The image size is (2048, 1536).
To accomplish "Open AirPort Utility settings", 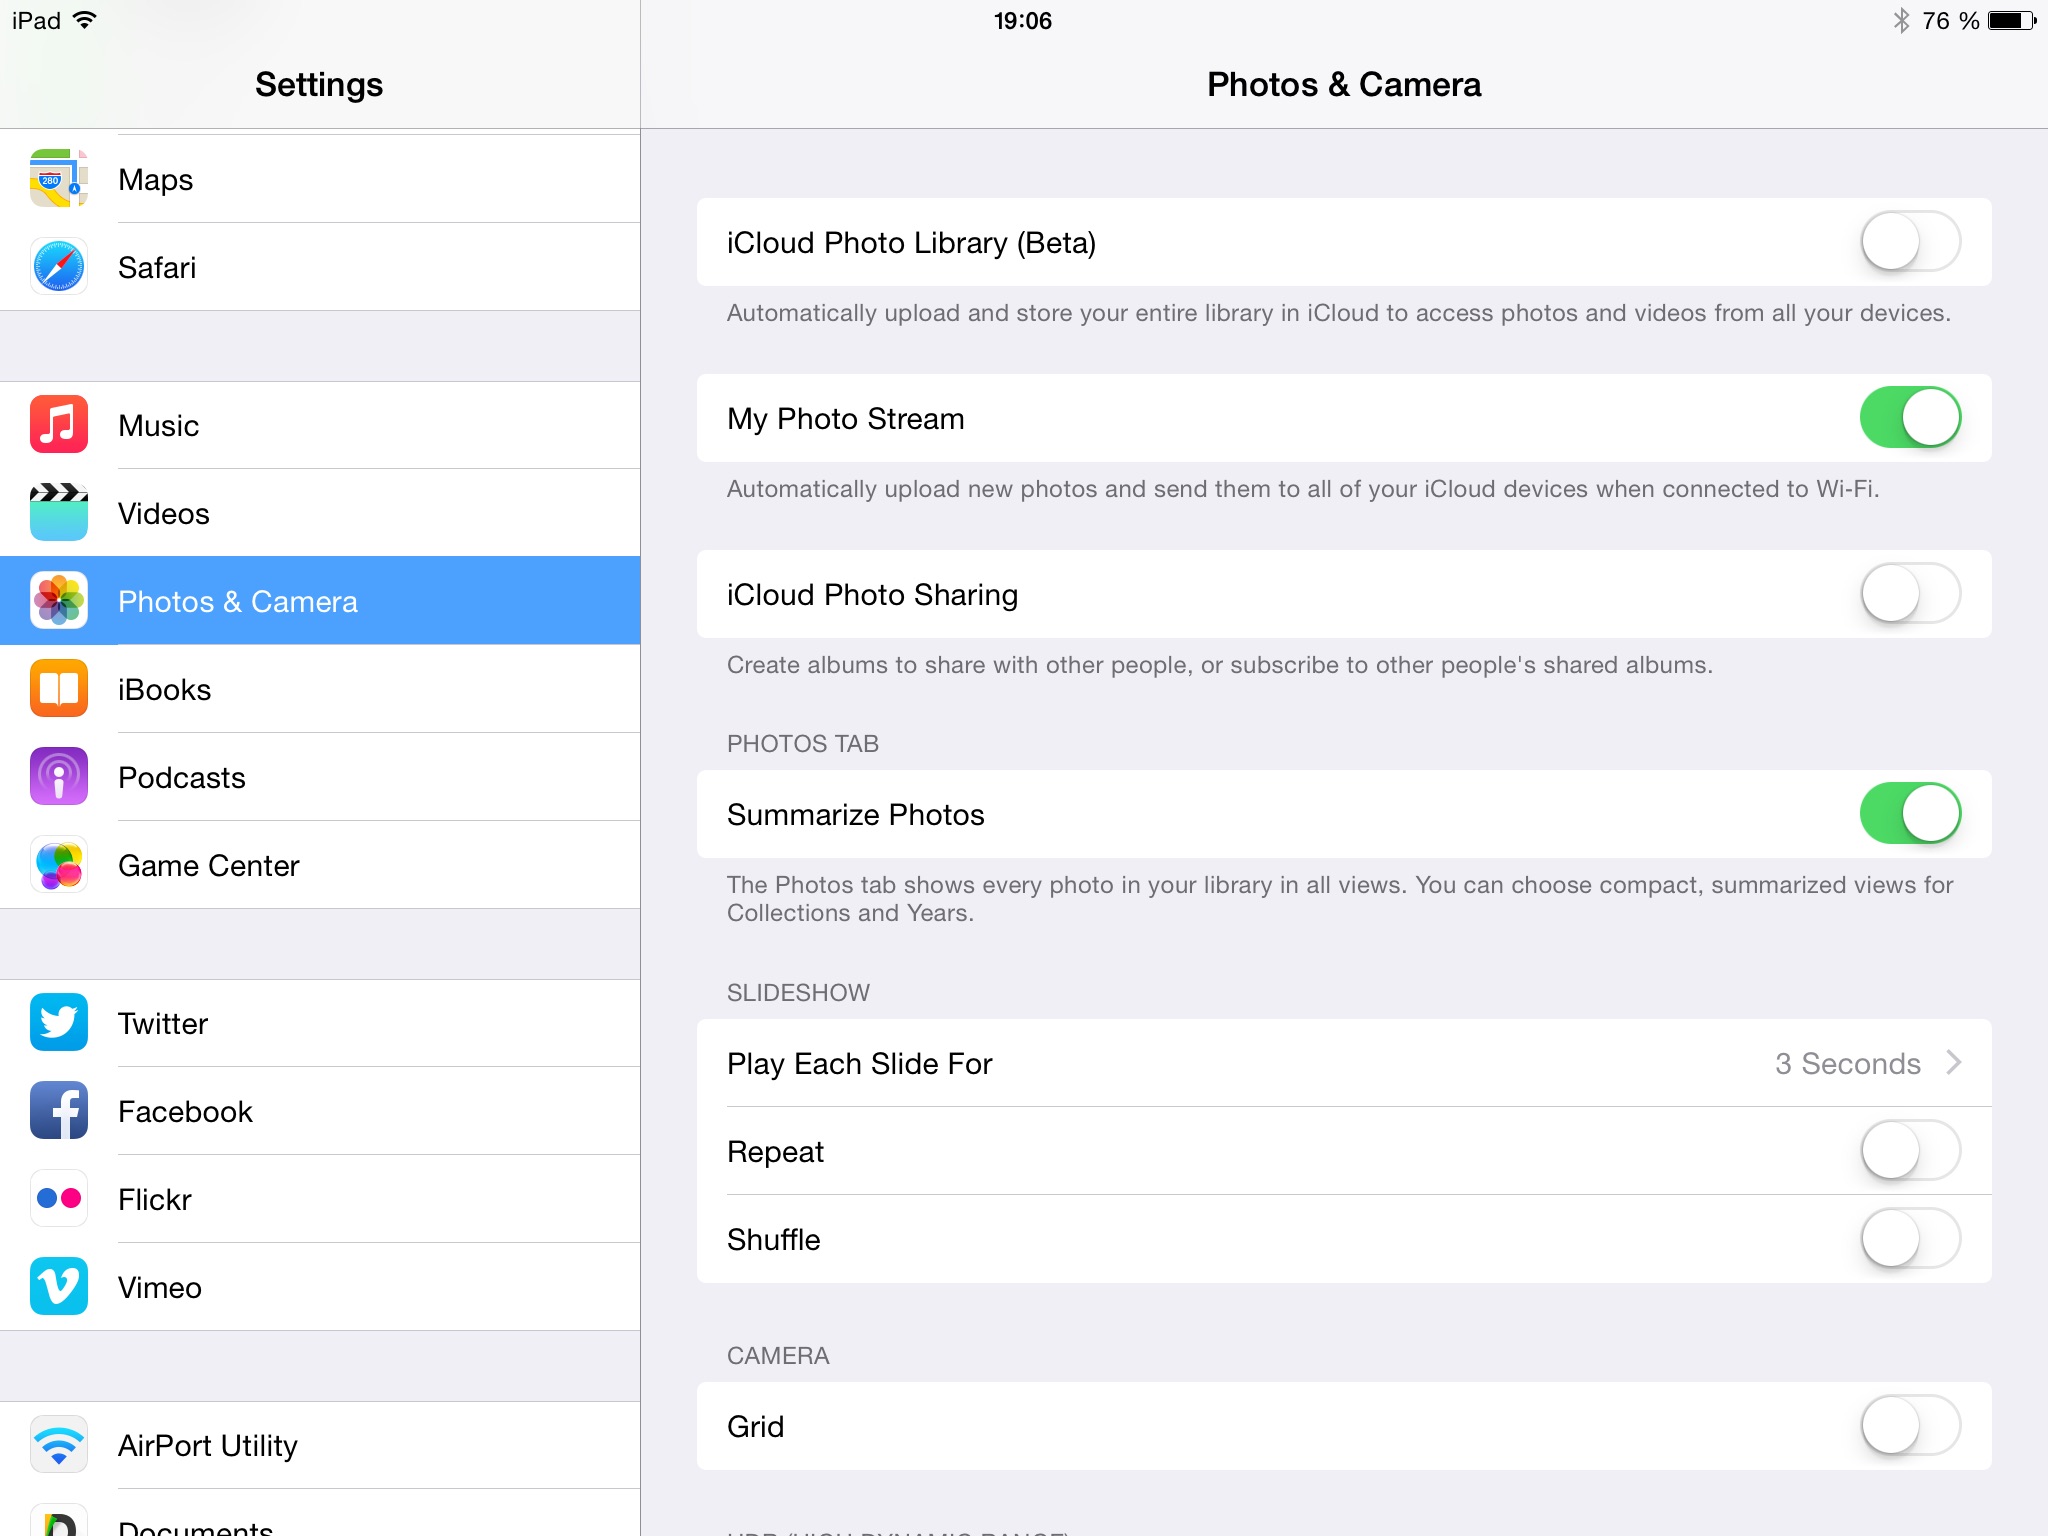I will click(320, 1445).
